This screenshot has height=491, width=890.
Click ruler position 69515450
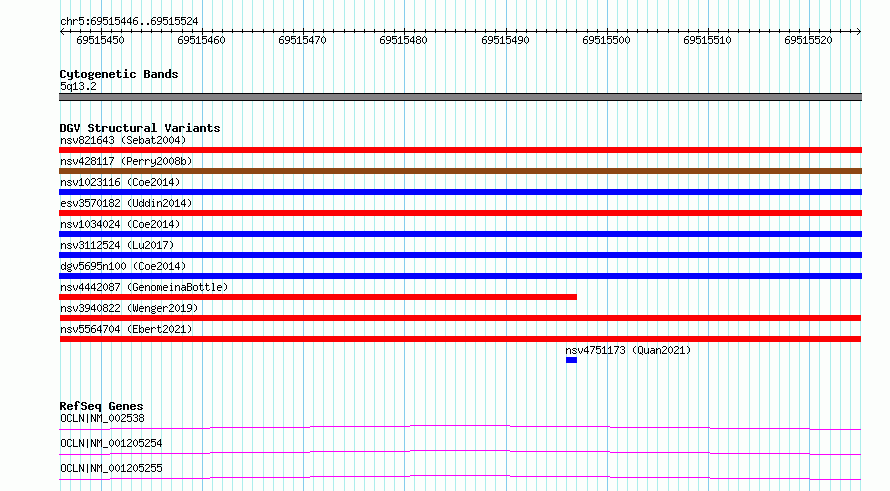(x=100, y=40)
